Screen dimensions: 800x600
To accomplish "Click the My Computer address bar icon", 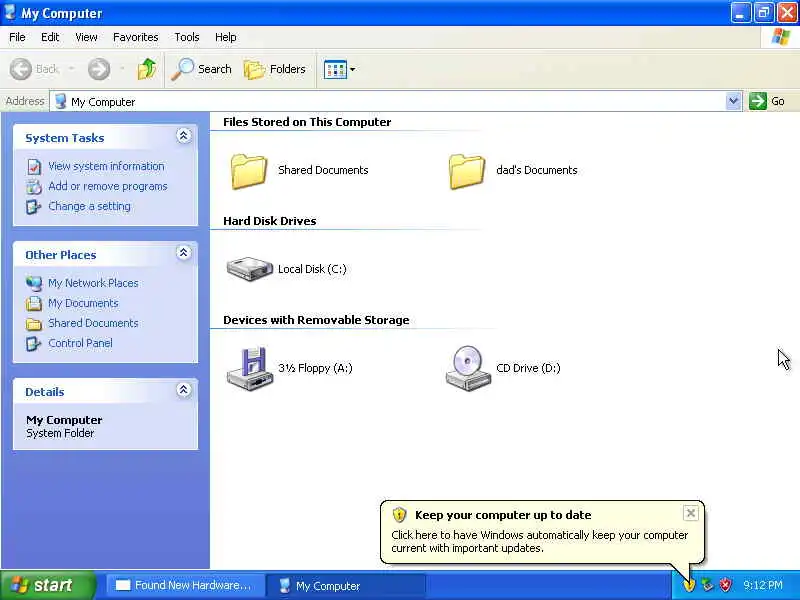I will point(61,101).
